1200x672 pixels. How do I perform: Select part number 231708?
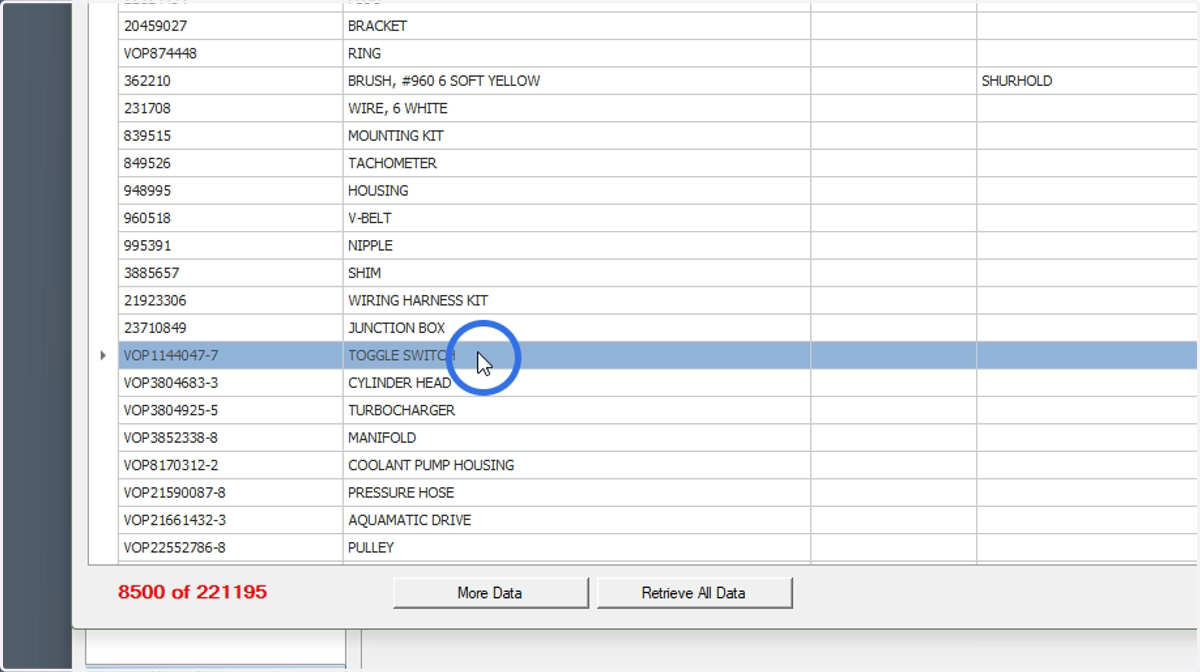coord(230,108)
